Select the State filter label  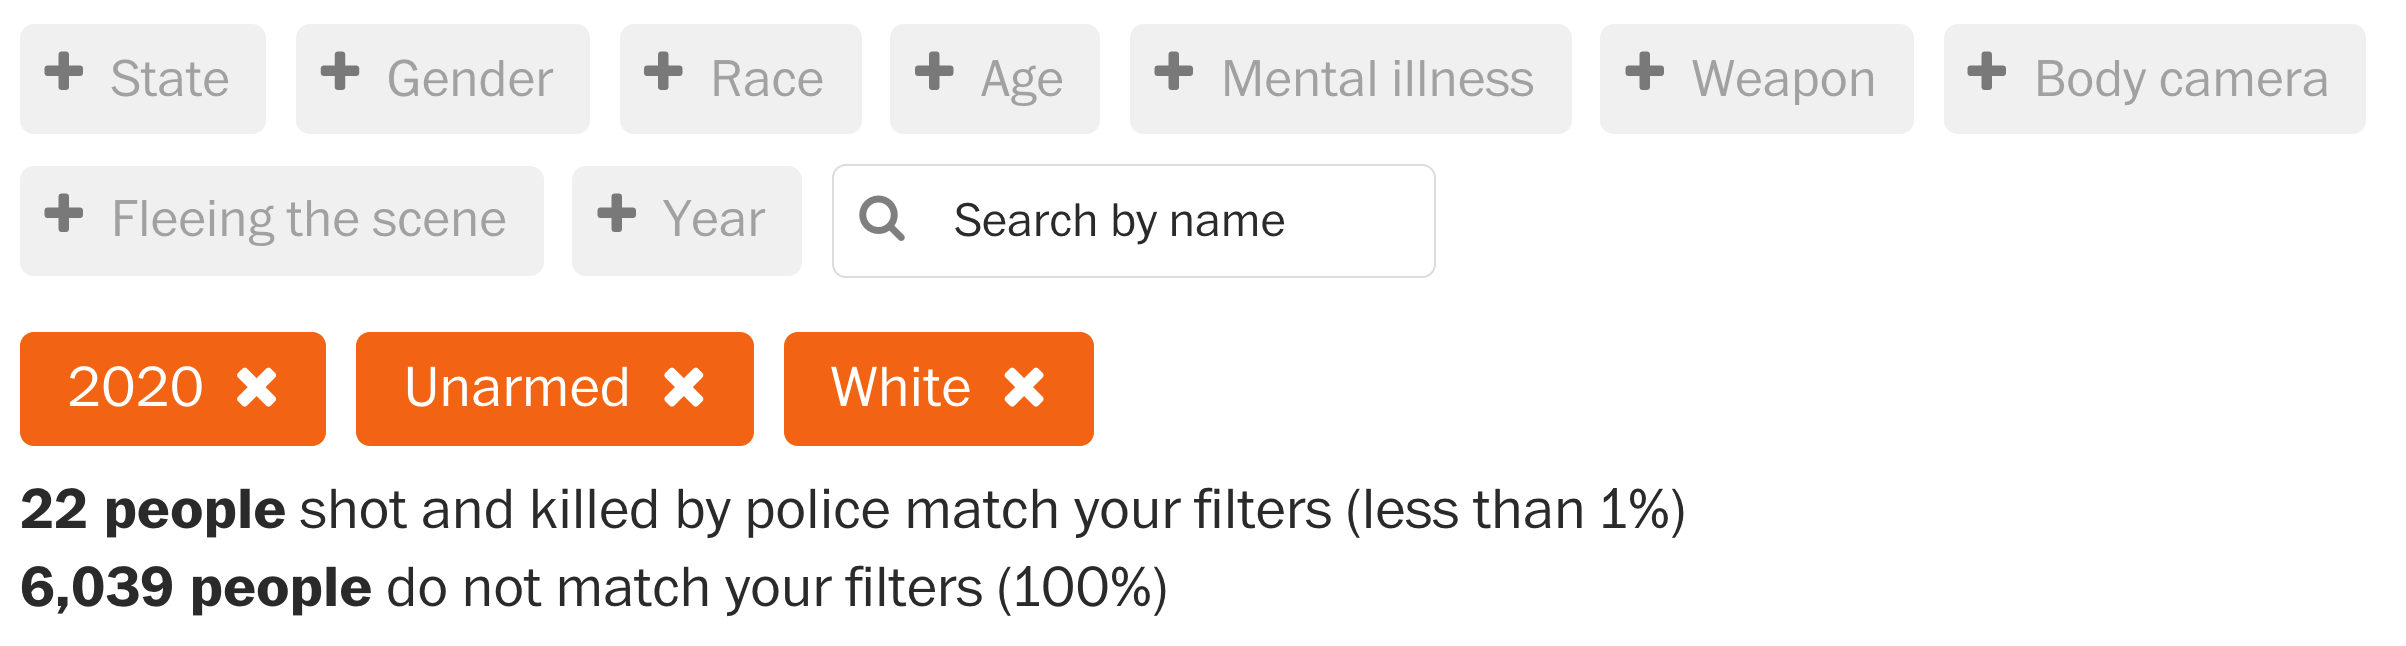(169, 79)
